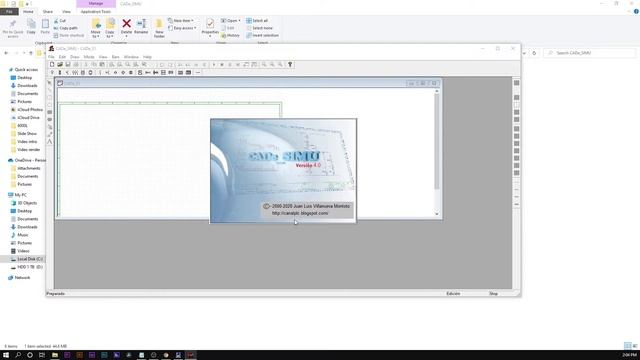Open the CADe_SIMU Mode menu
Screen dimensions: 640x360
(89, 57)
